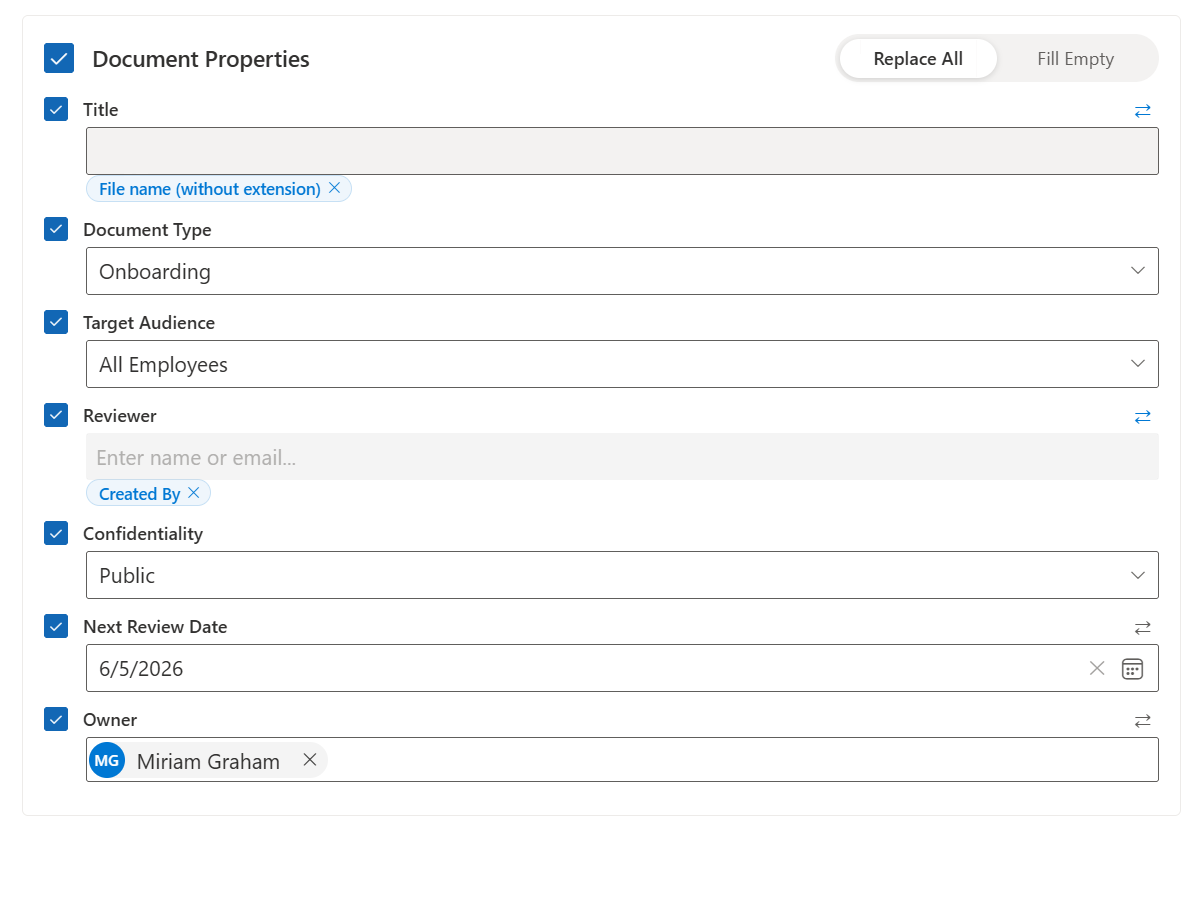Screen dimensions: 1200x900
Task: Click the Confidentiality field label
Action: [x=143, y=534]
